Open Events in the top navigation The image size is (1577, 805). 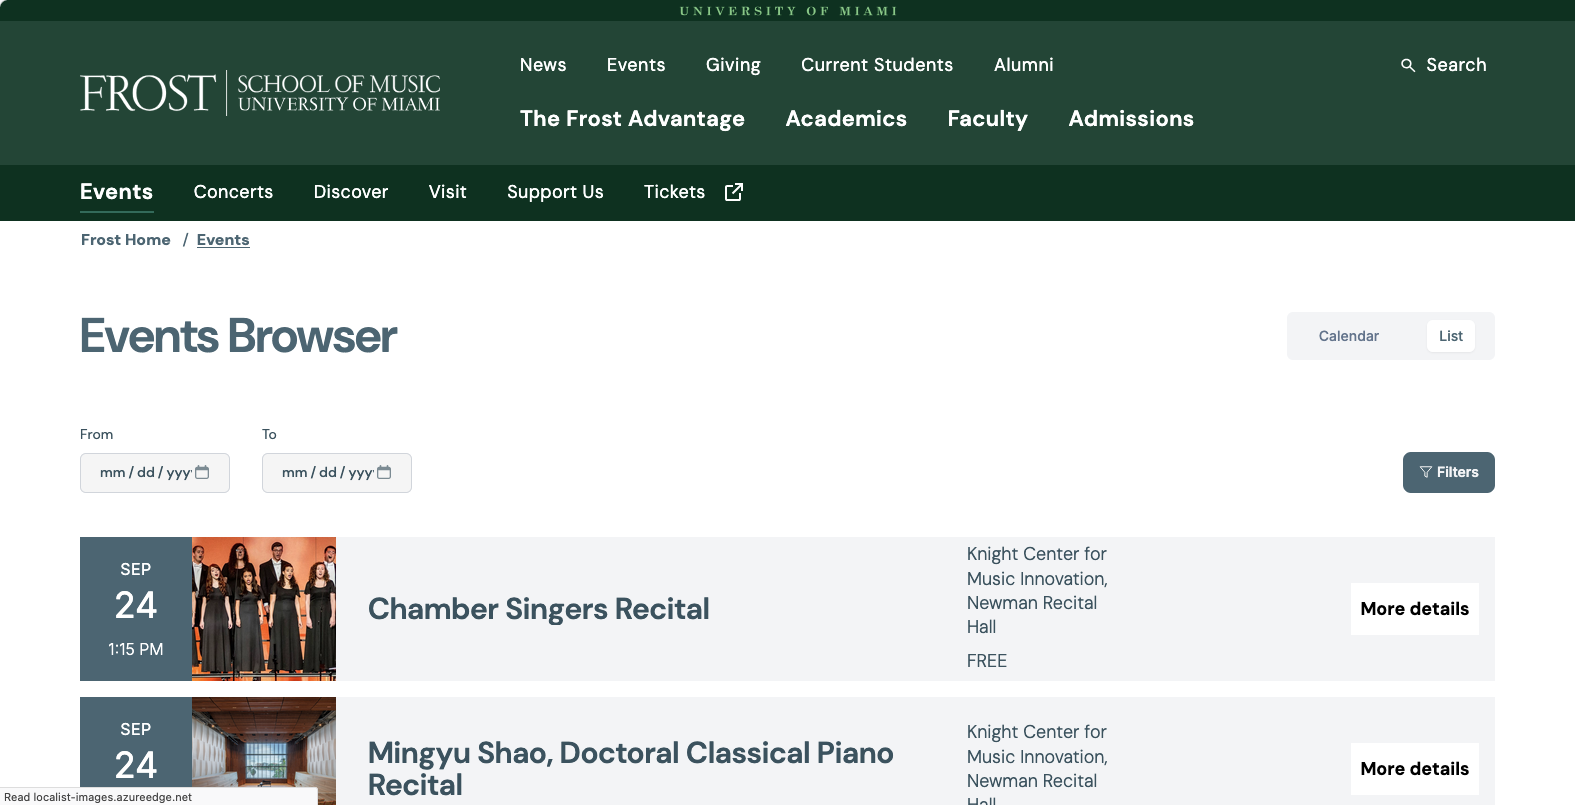(x=636, y=65)
